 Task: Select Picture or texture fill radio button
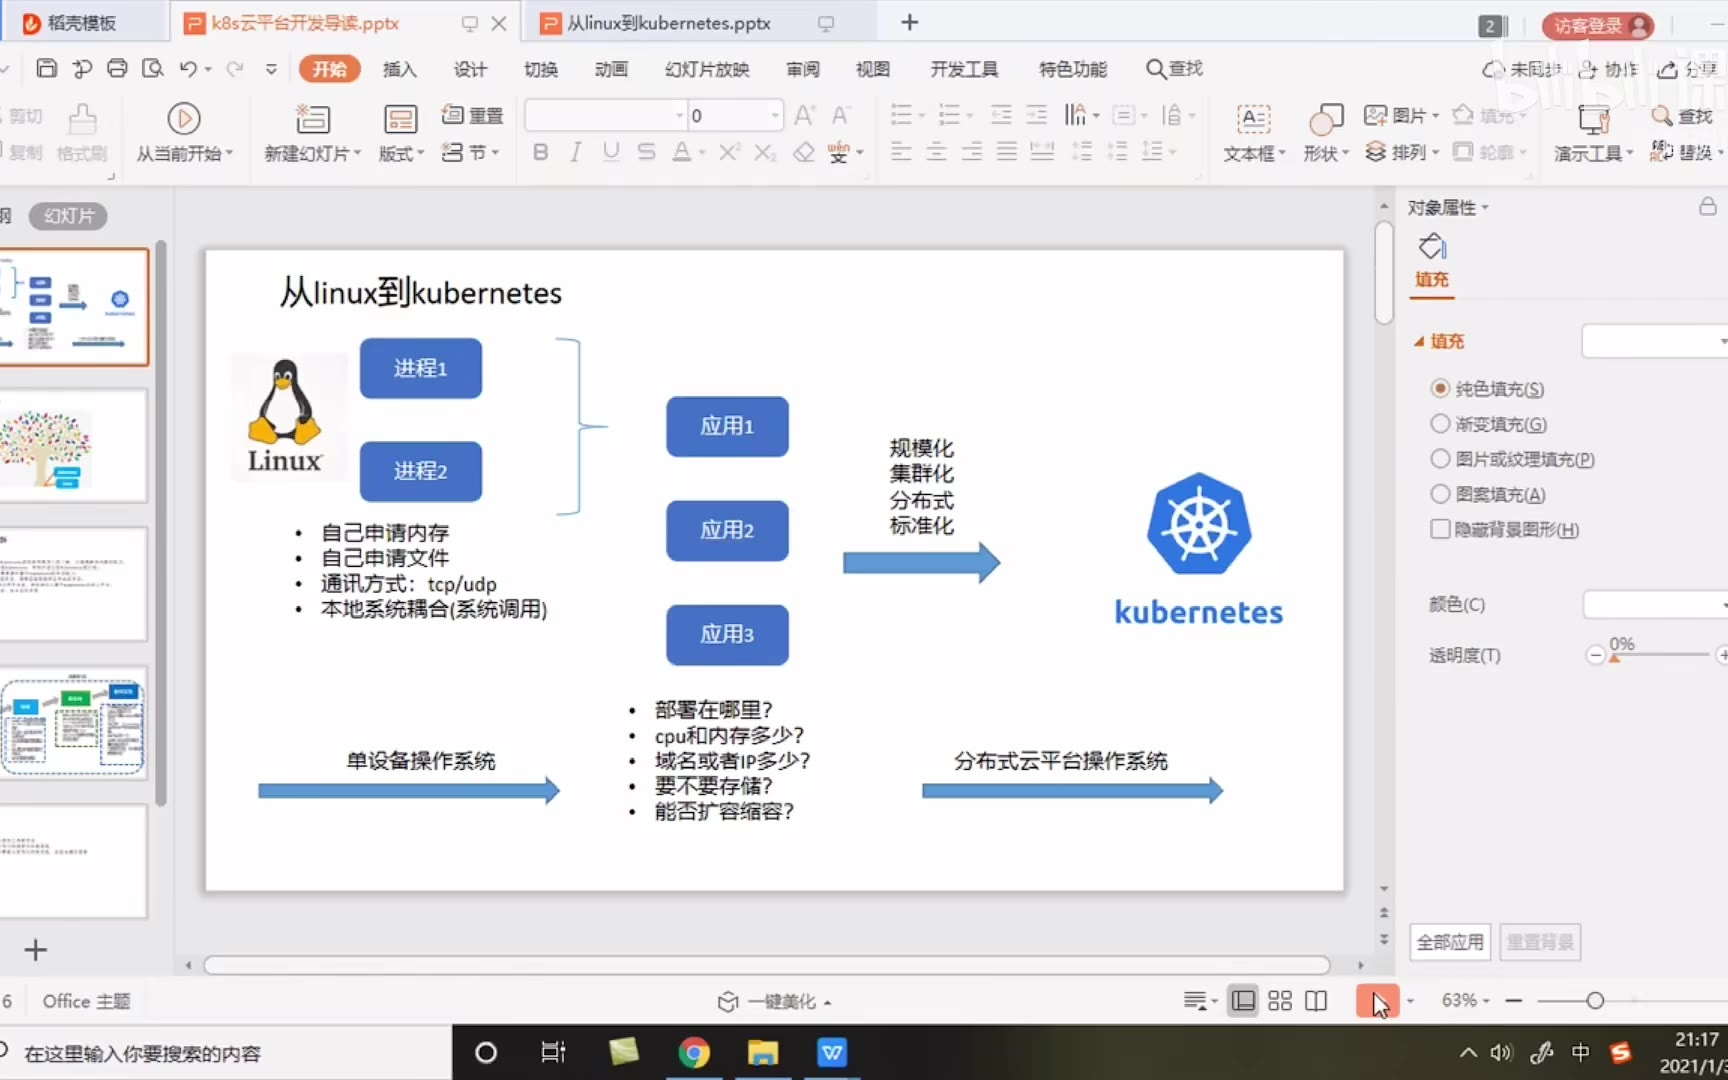tap(1440, 458)
